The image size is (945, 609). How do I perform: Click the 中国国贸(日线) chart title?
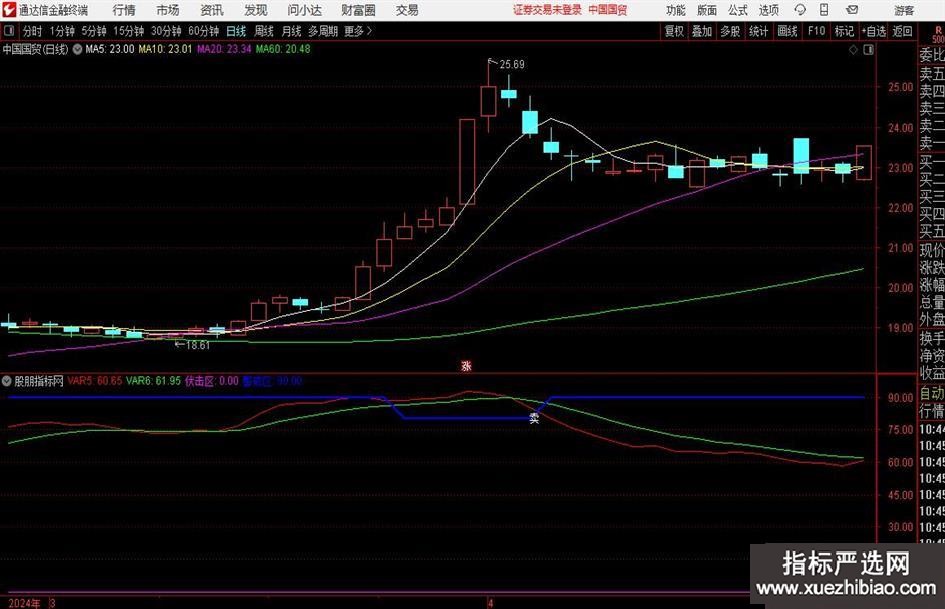(x=36, y=49)
